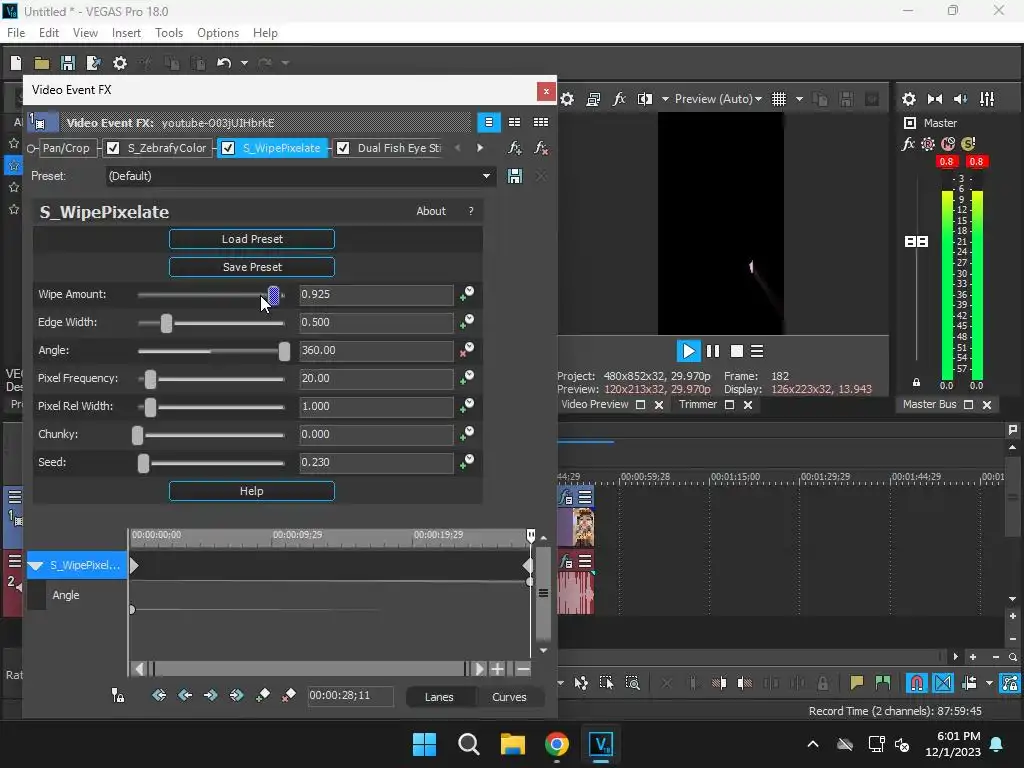
Task: Jump to the first keyframe
Action: point(159,696)
